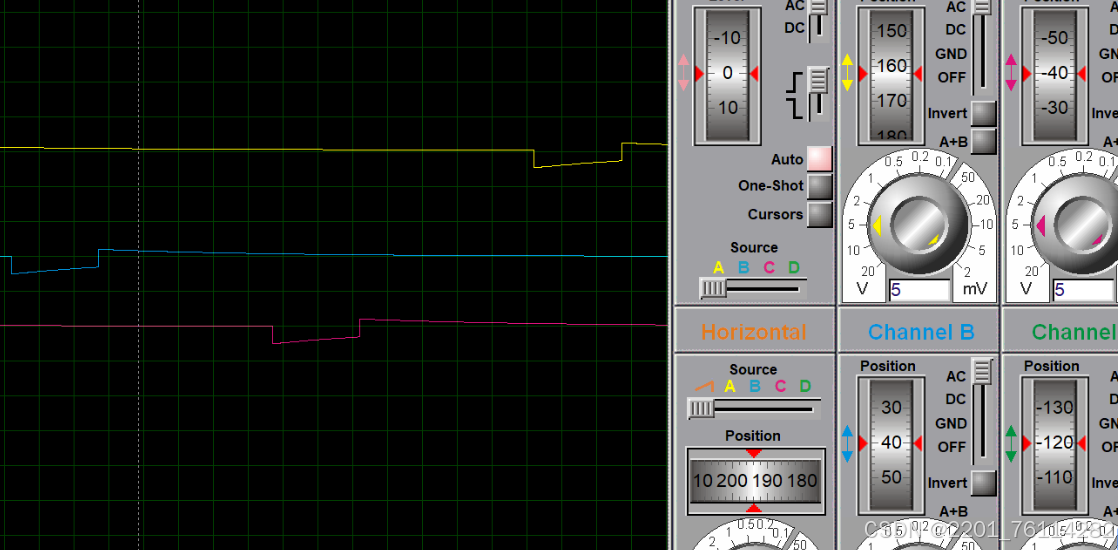Click the DC label for Channel B coupling
The height and width of the screenshot is (550, 1118).
pyautogui.click(x=956, y=399)
